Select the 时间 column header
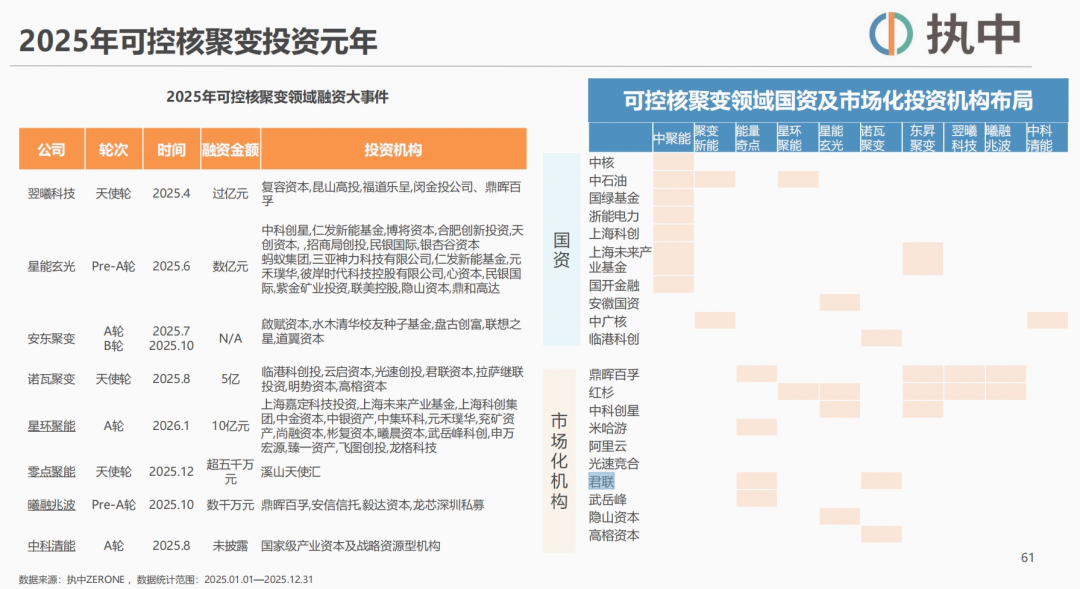Viewport: 1080px width, 589px height. pos(171,150)
